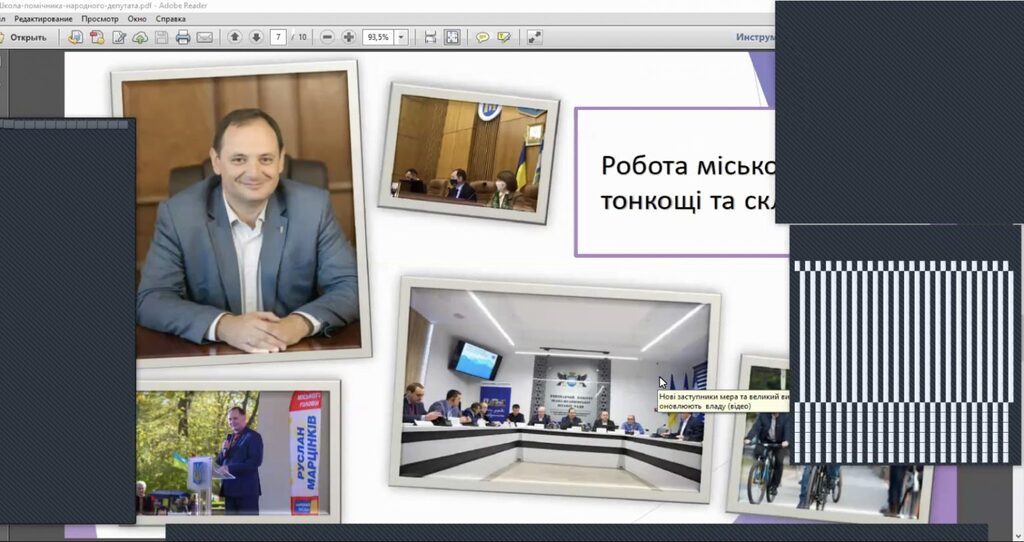The image size is (1024, 542).
Task: Click the Открыть (Open) button
Action: 24,38
